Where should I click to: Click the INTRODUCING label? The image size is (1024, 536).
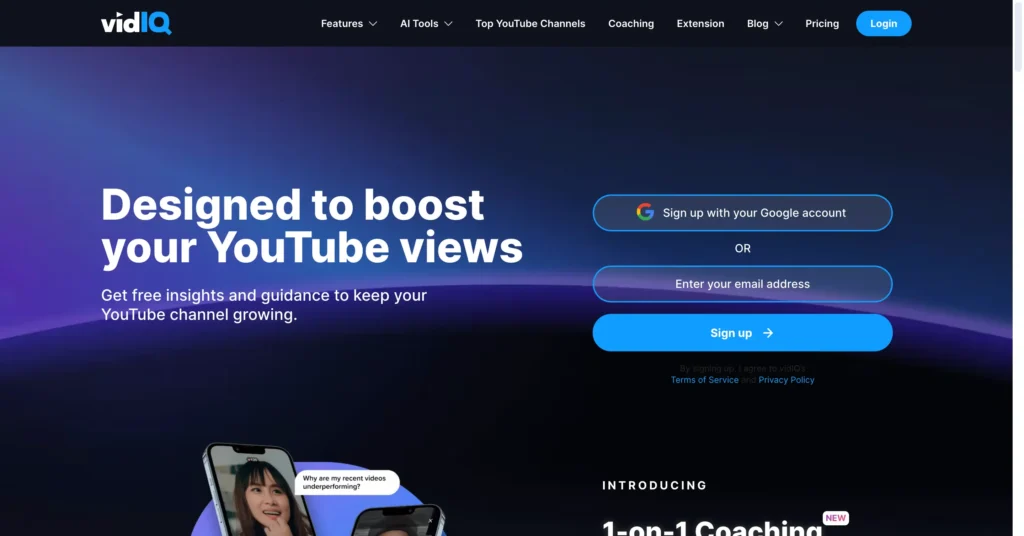(654, 485)
